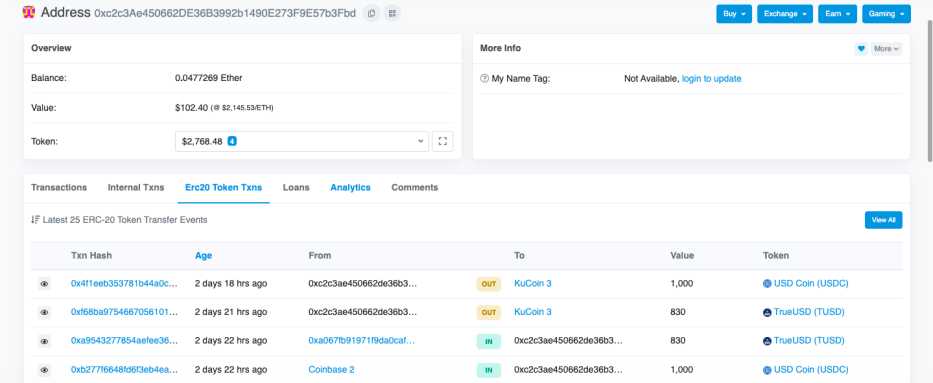This screenshot has width=933, height=383.
Task: Open the Analytics tab
Action: coord(350,187)
